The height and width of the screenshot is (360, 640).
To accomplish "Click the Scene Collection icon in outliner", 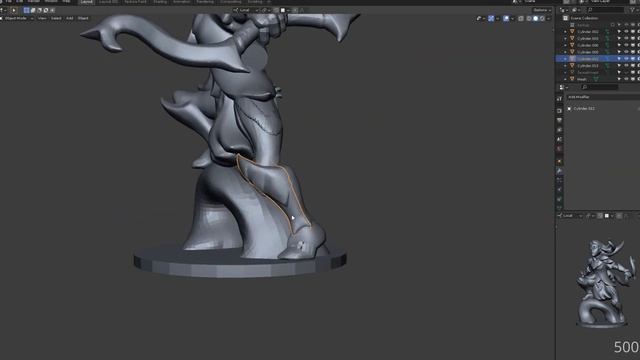I will pos(565,18).
